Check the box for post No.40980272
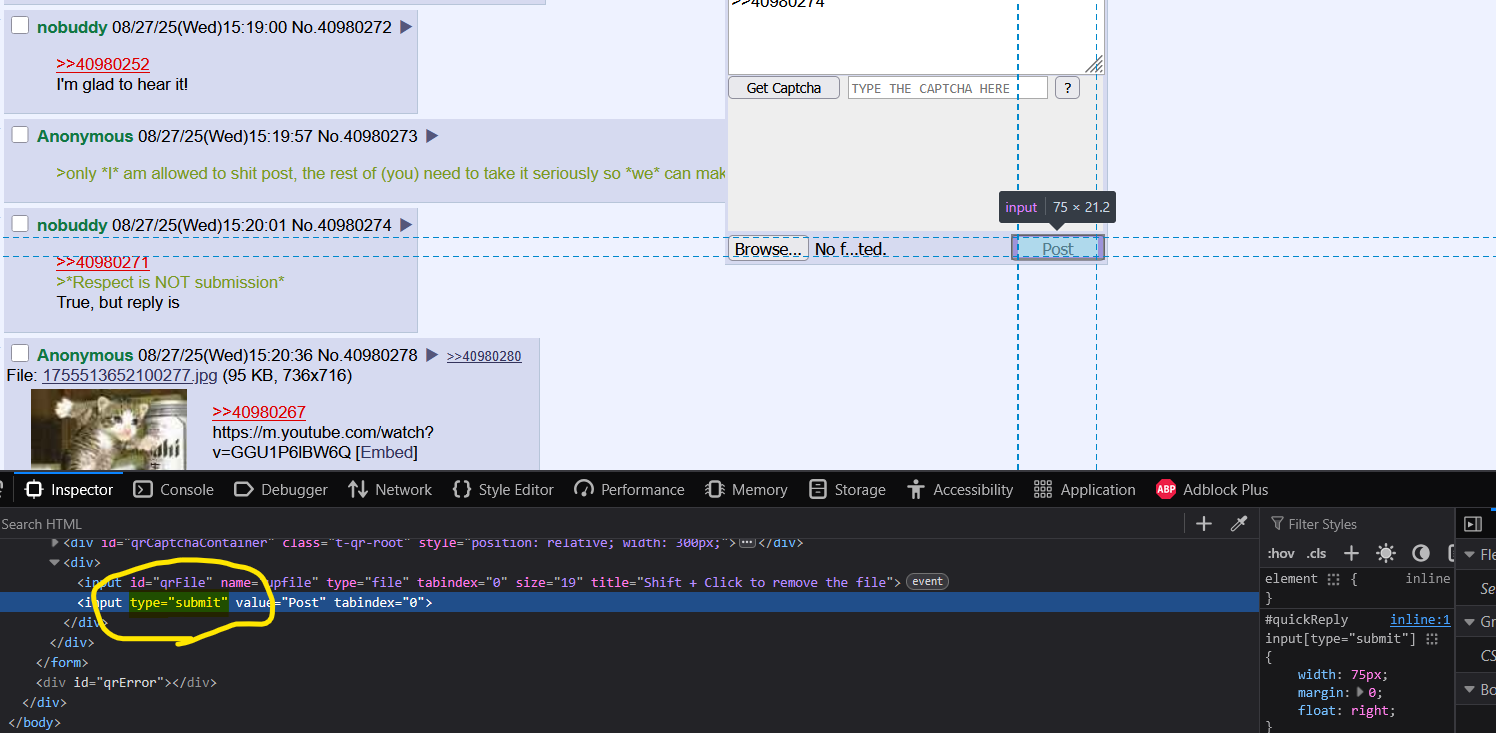Screen dimensions: 1496x733 click(x=20, y=26)
